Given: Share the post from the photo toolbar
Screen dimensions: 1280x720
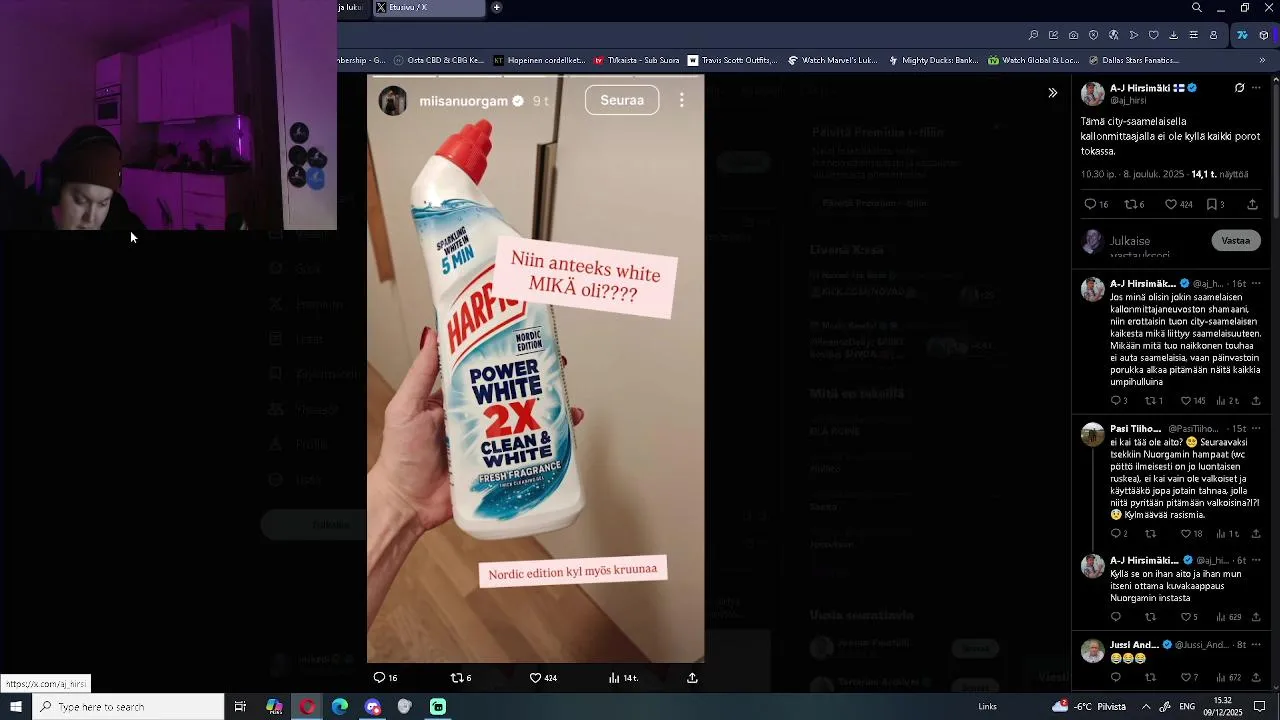Looking at the screenshot, I should [x=692, y=678].
